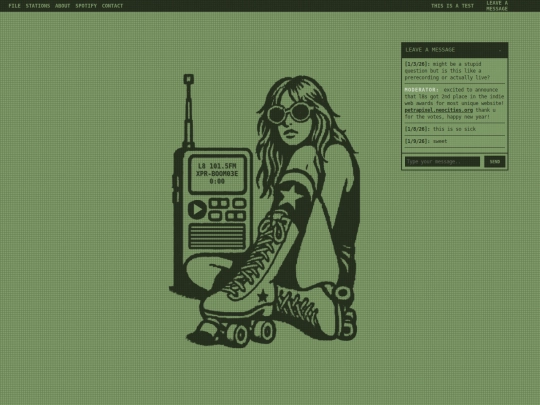Click the XPR-BOOM03E track text
The image size is (540, 405).
[x=217, y=174]
